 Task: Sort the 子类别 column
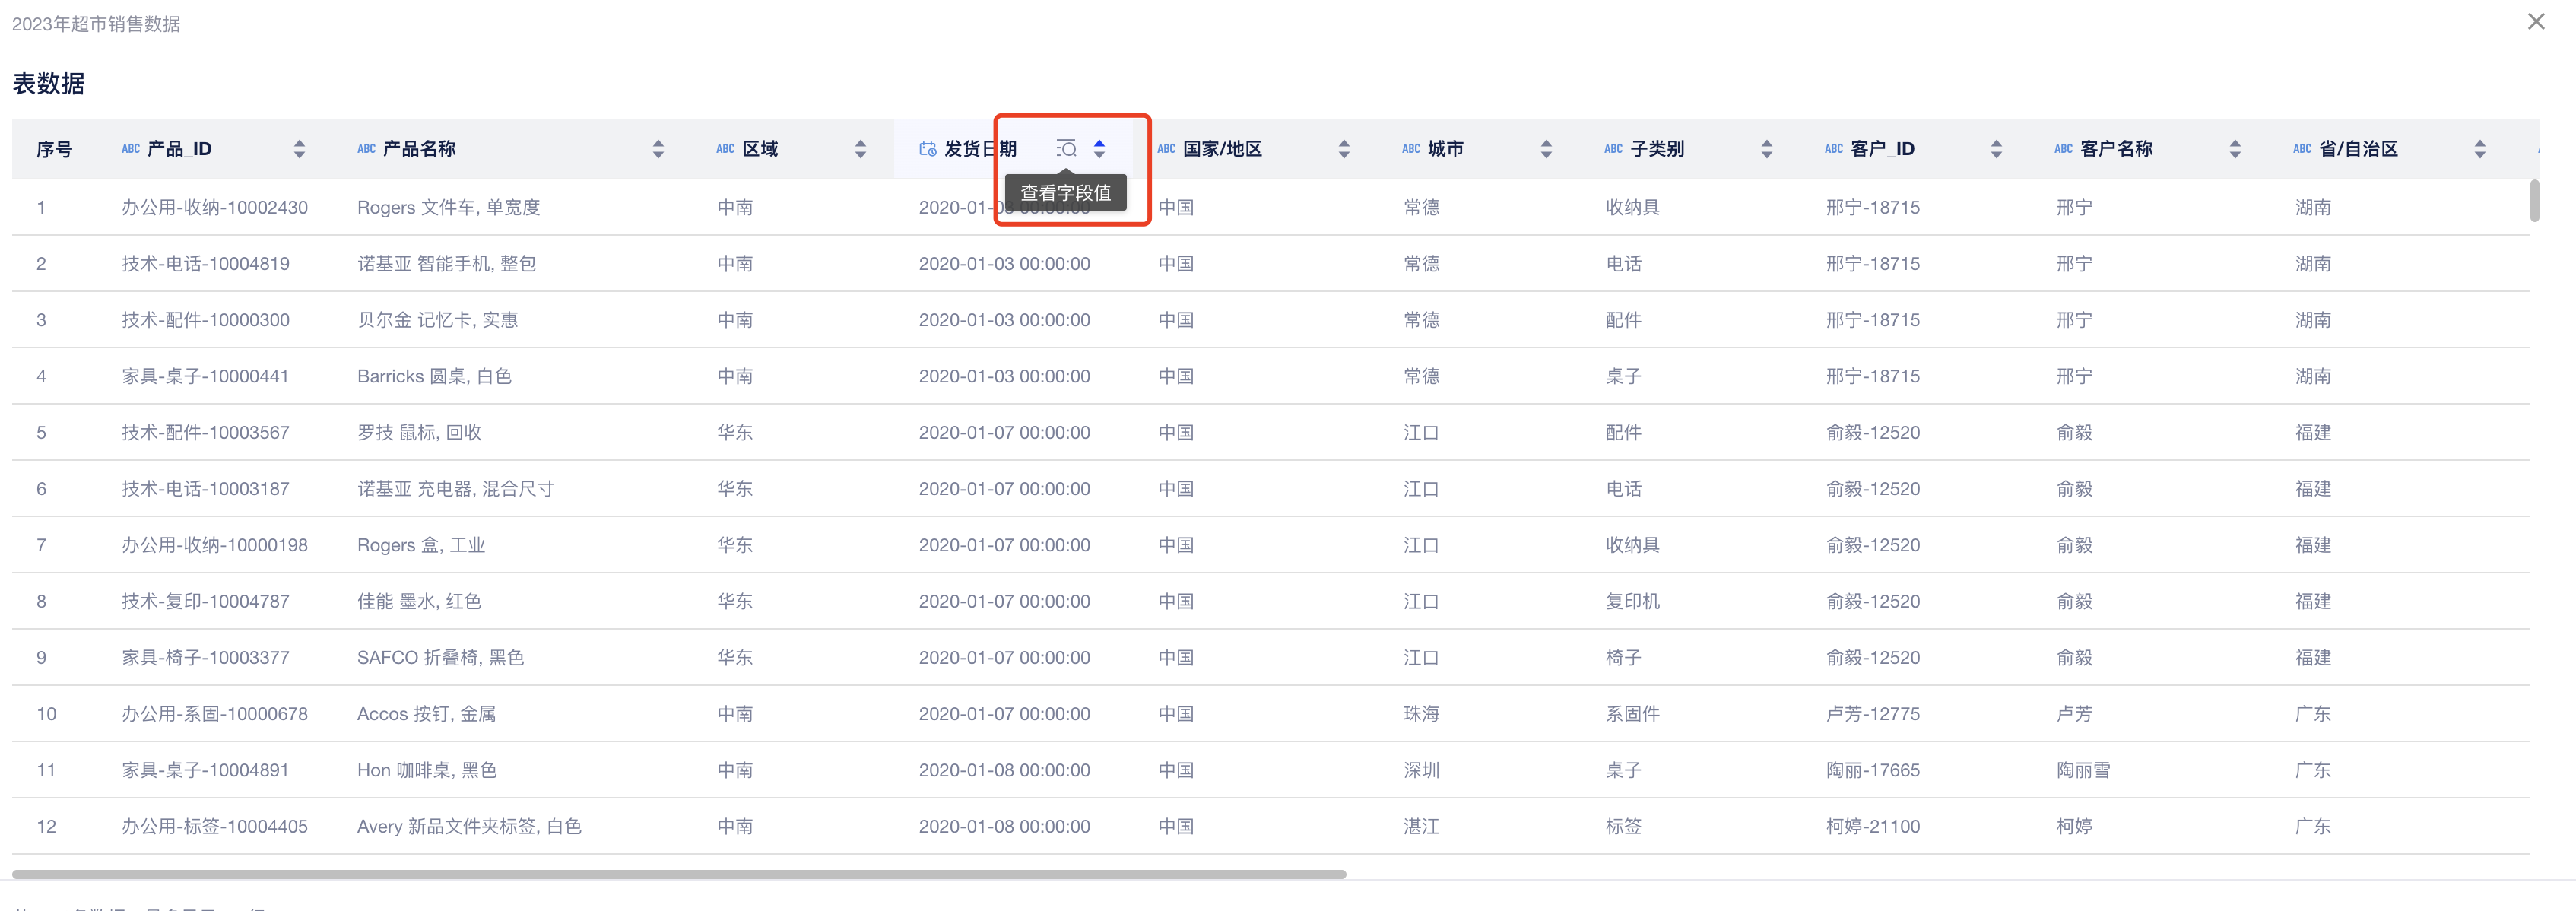click(x=1766, y=149)
